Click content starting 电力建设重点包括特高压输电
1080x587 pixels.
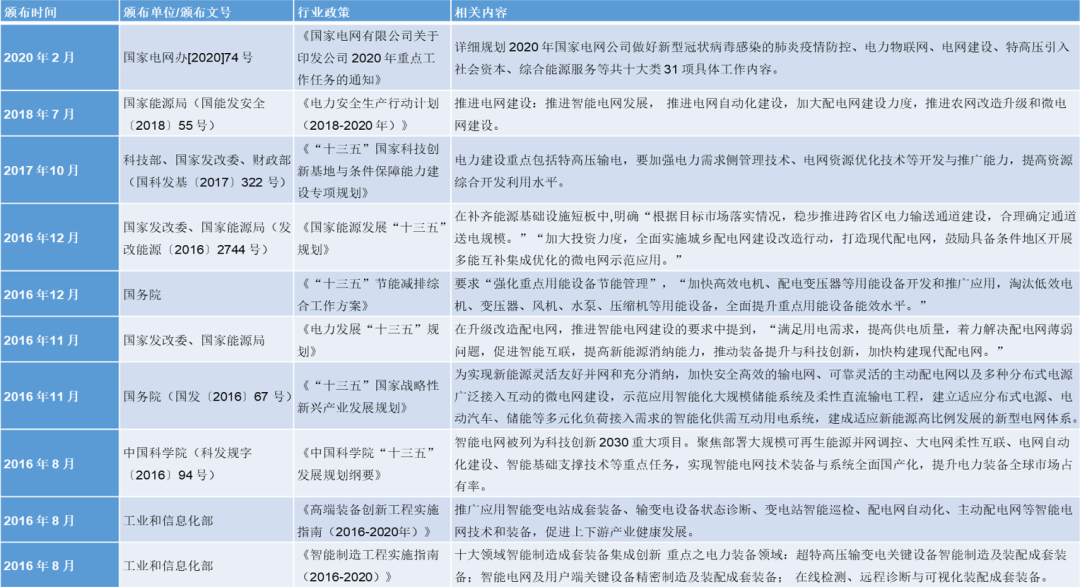pos(765,170)
